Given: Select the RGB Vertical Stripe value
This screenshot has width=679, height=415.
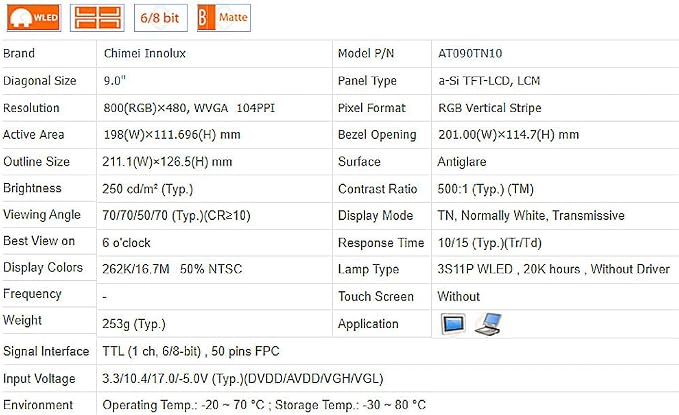Looking at the screenshot, I should 490,108.
